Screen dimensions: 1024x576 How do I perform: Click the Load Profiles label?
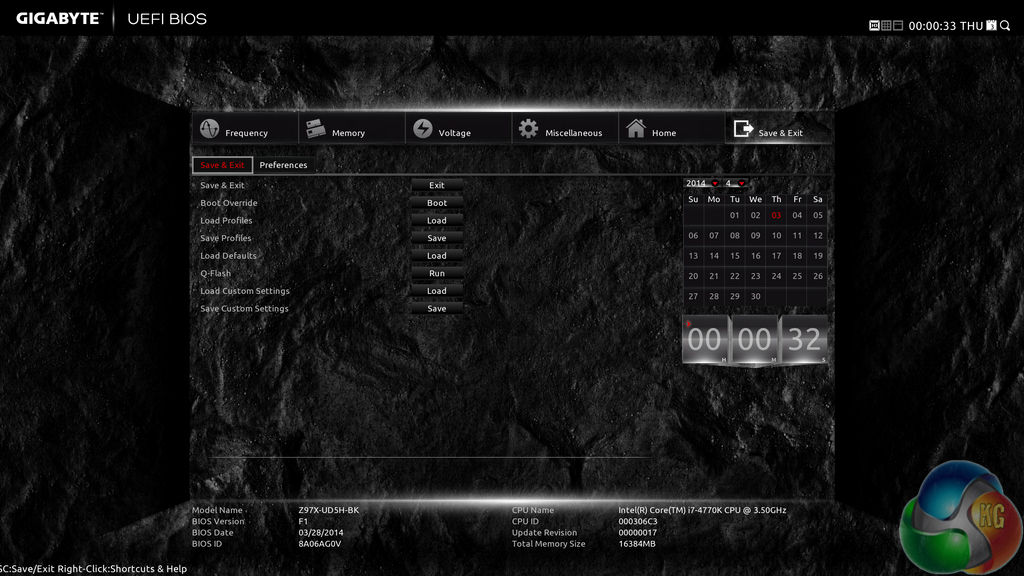[226, 221]
